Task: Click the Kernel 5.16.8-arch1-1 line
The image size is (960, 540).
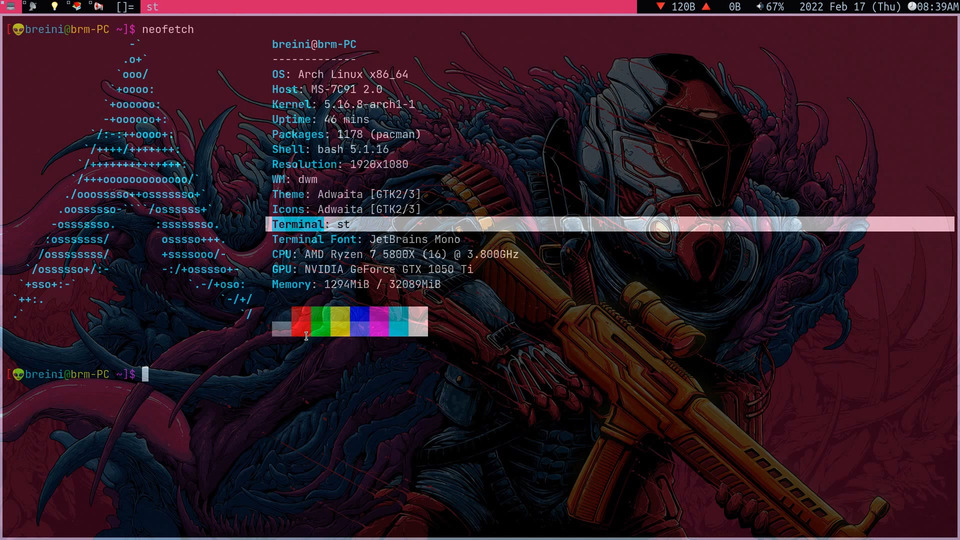Action: pos(343,104)
